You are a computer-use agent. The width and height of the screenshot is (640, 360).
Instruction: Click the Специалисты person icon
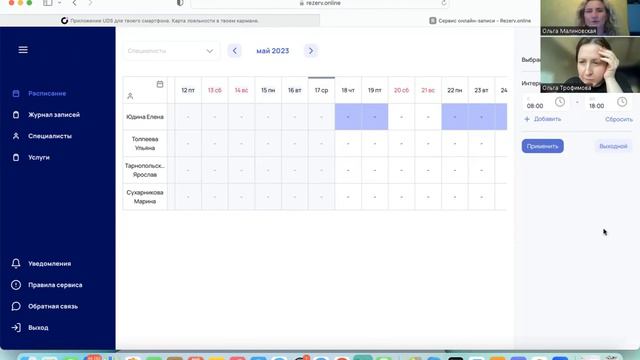(x=16, y=136)
